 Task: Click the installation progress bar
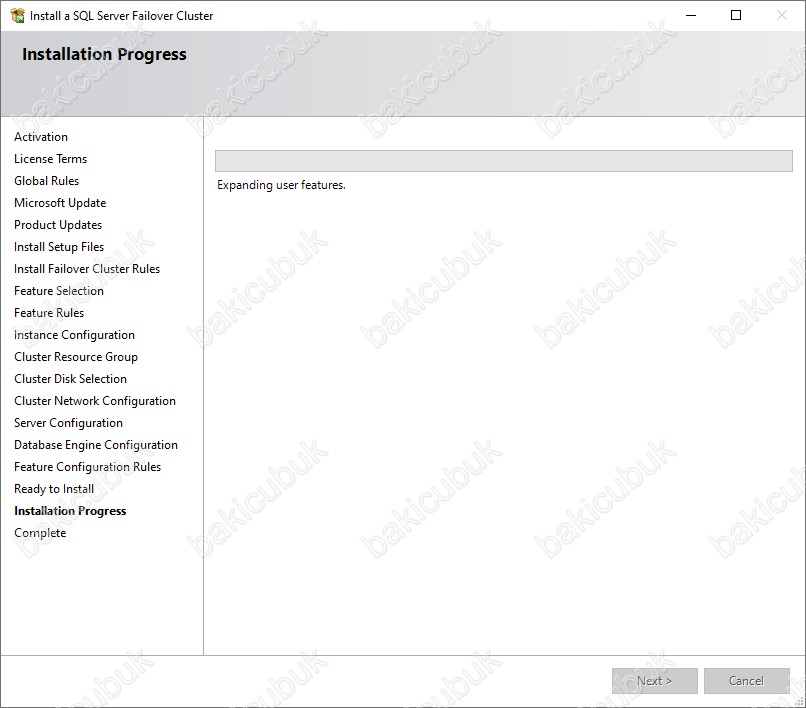point(503,161)
